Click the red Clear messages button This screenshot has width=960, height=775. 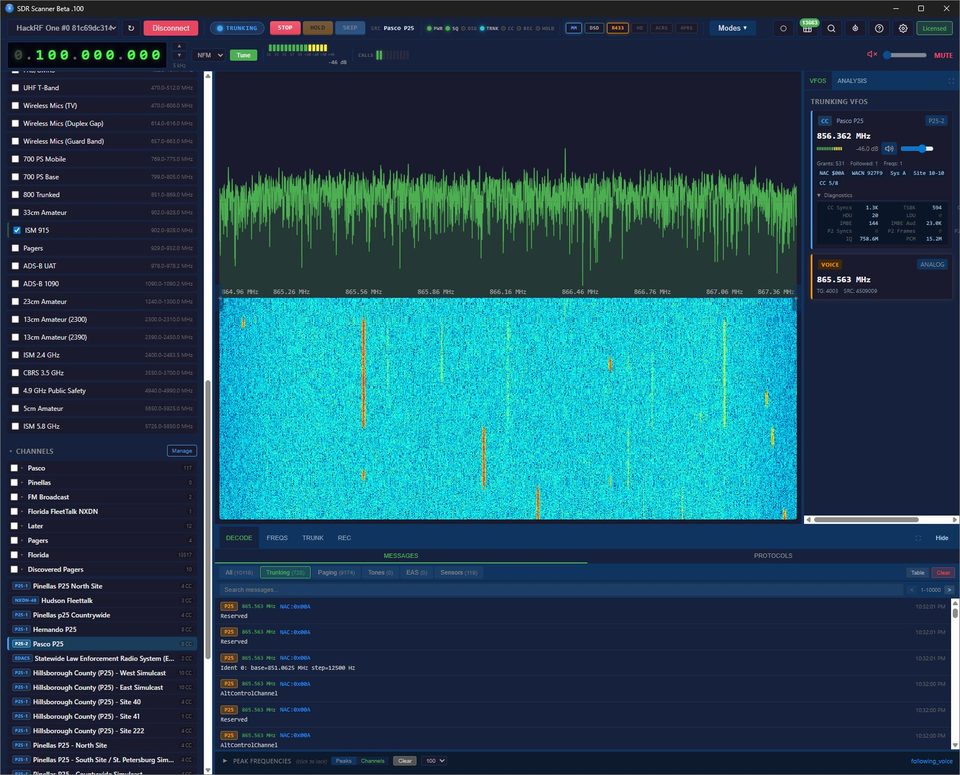coord(943,573)
